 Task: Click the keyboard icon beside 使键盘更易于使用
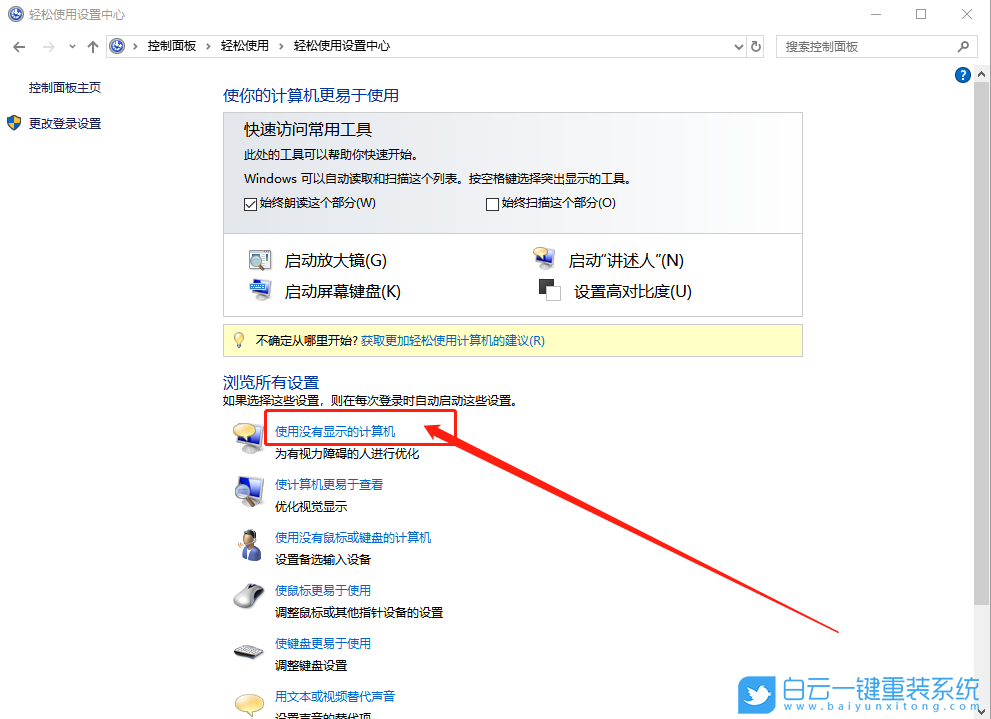tap(248, 649)
